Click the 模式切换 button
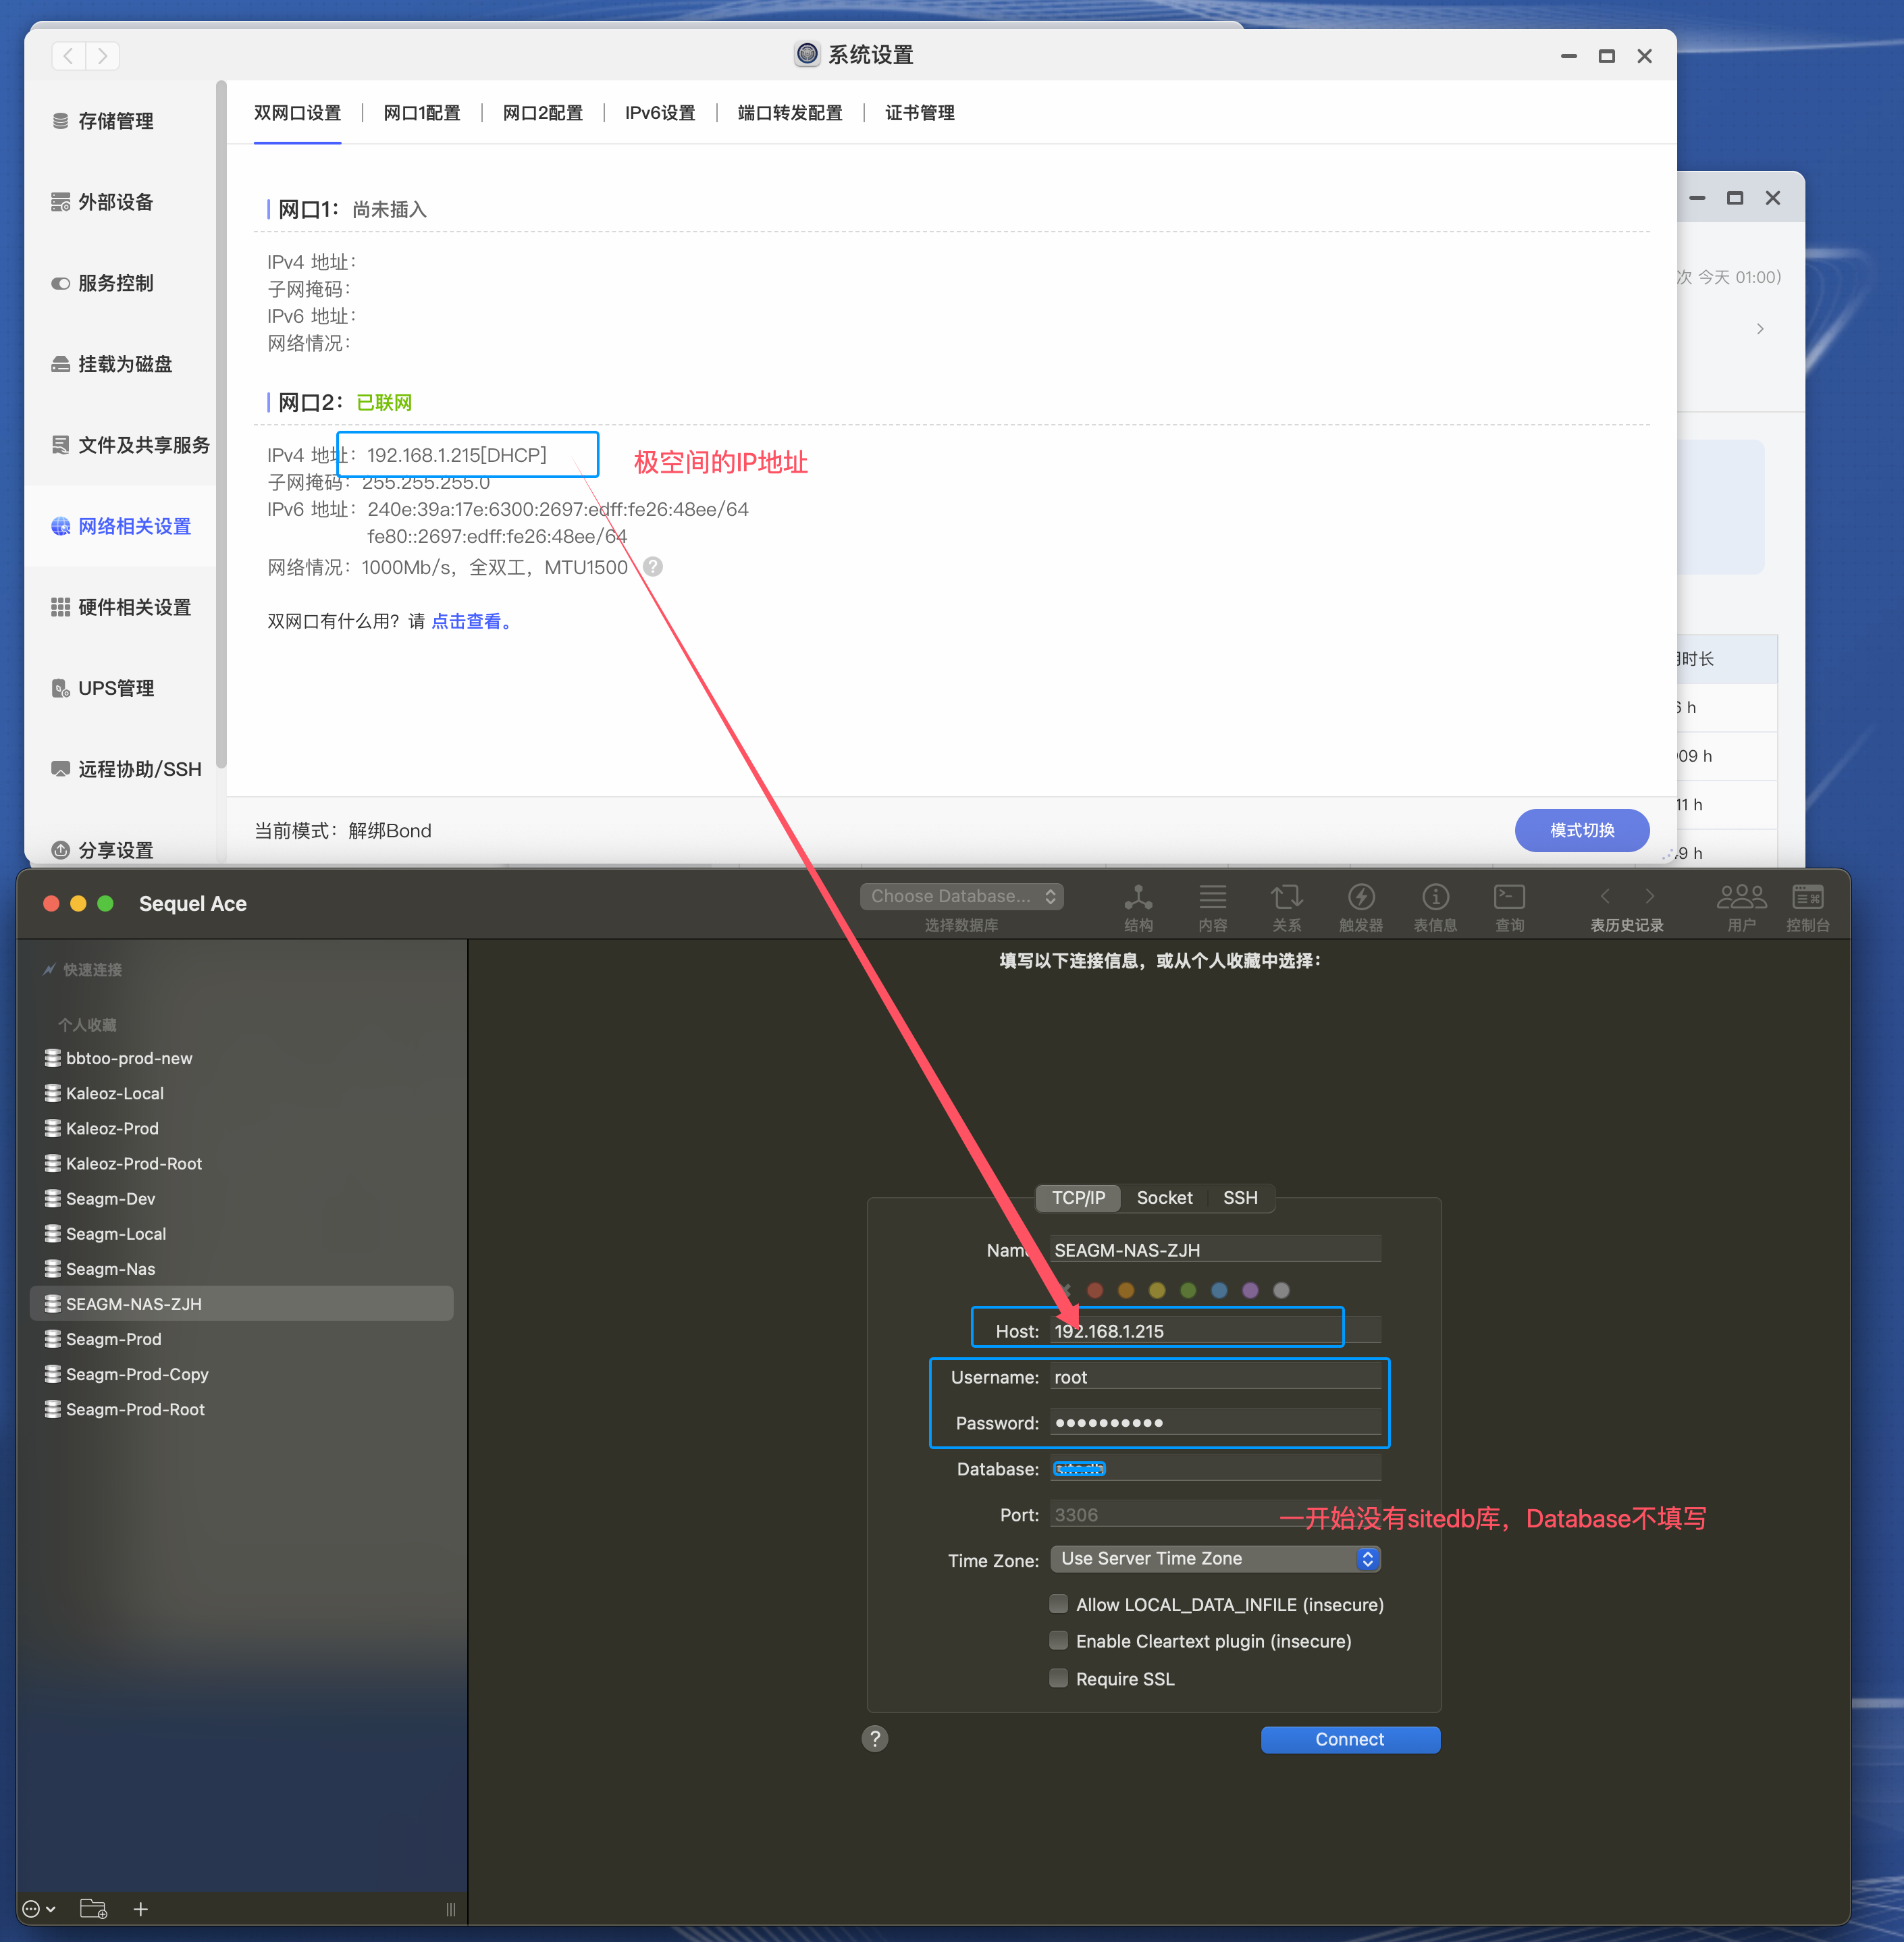The height and width of the screenshot is (1942, 1904). (x=1582, y=830)
